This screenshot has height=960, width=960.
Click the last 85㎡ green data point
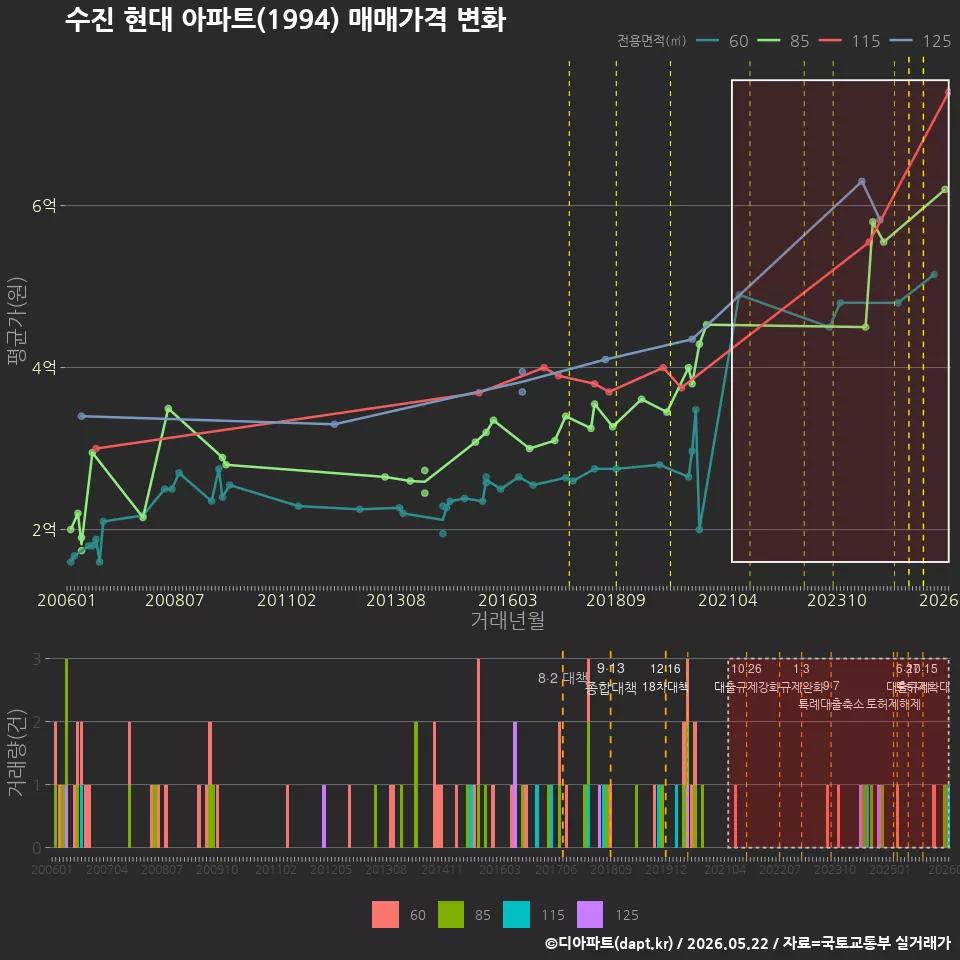click(x=945, y=190)
